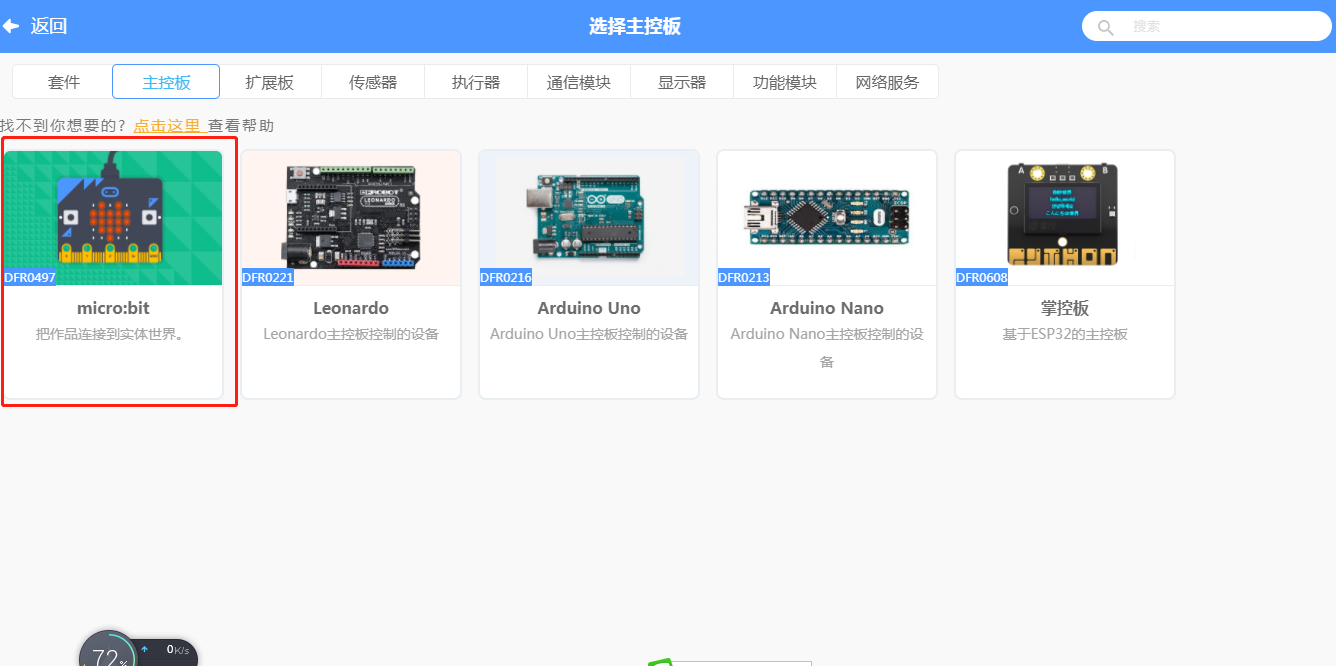The image size is (1336, 666).
Task: Open the 网络服务 tab
Action: [x=888, y=82]
